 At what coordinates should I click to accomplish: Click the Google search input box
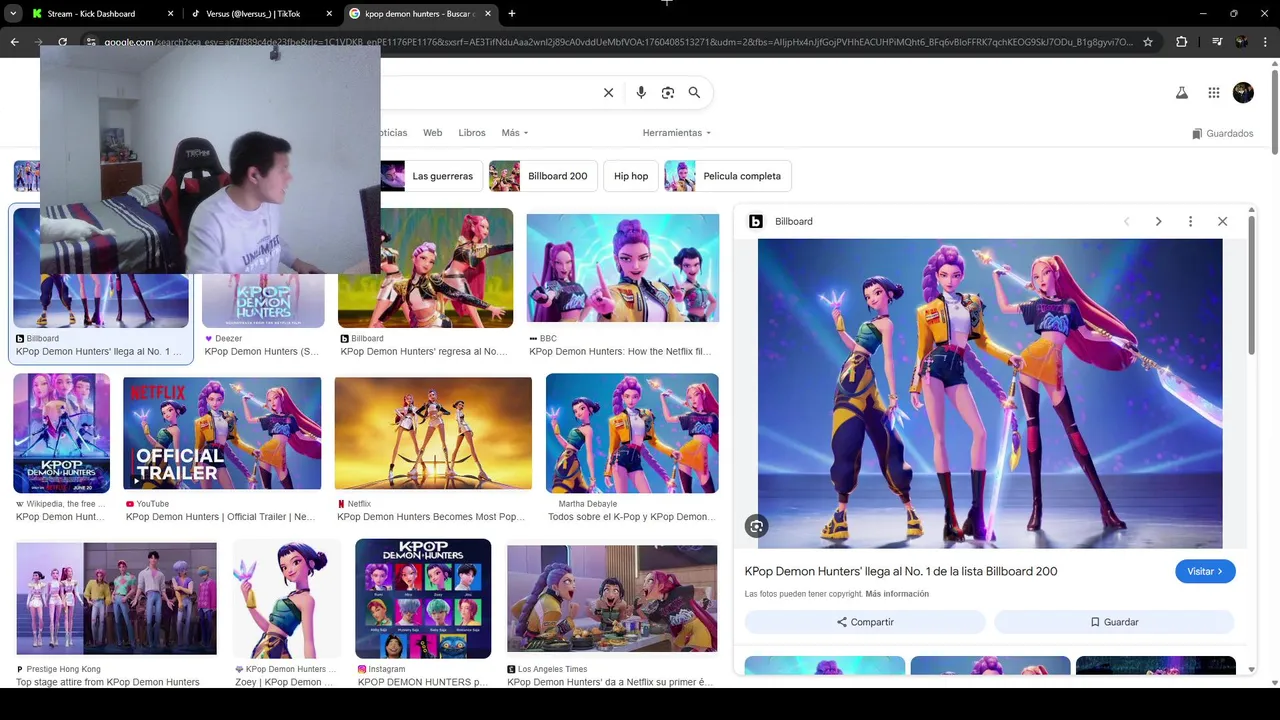[490, 93]
